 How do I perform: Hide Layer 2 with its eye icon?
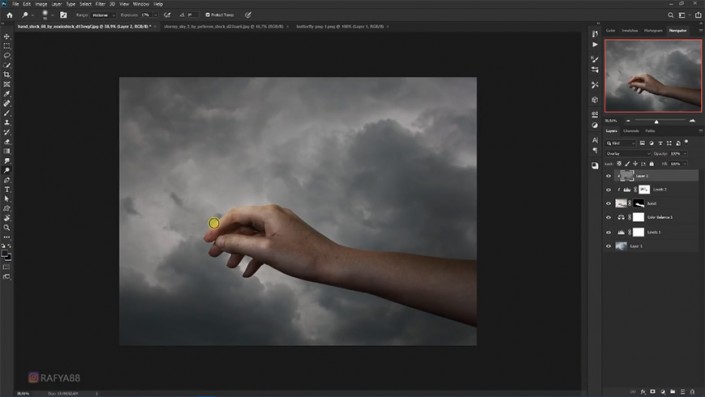[608, 176]
